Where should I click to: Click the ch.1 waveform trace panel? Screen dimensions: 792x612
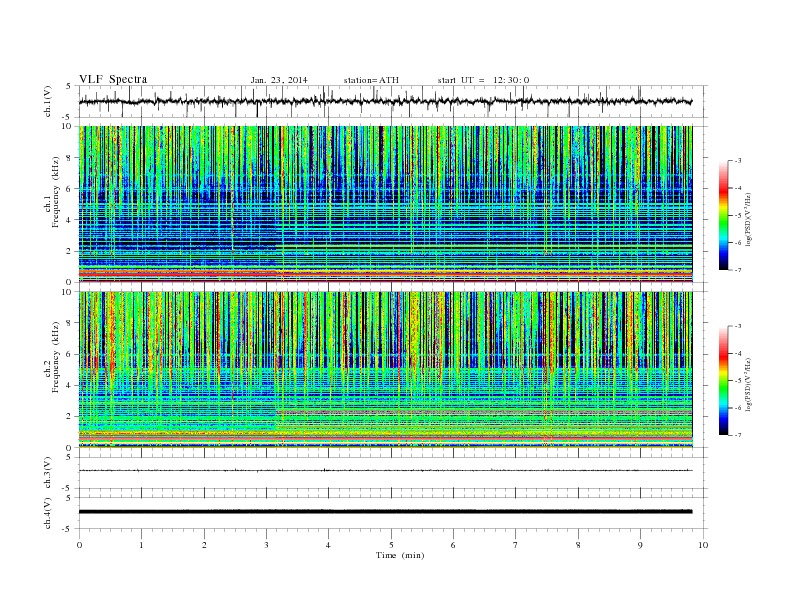coord(393,101)
